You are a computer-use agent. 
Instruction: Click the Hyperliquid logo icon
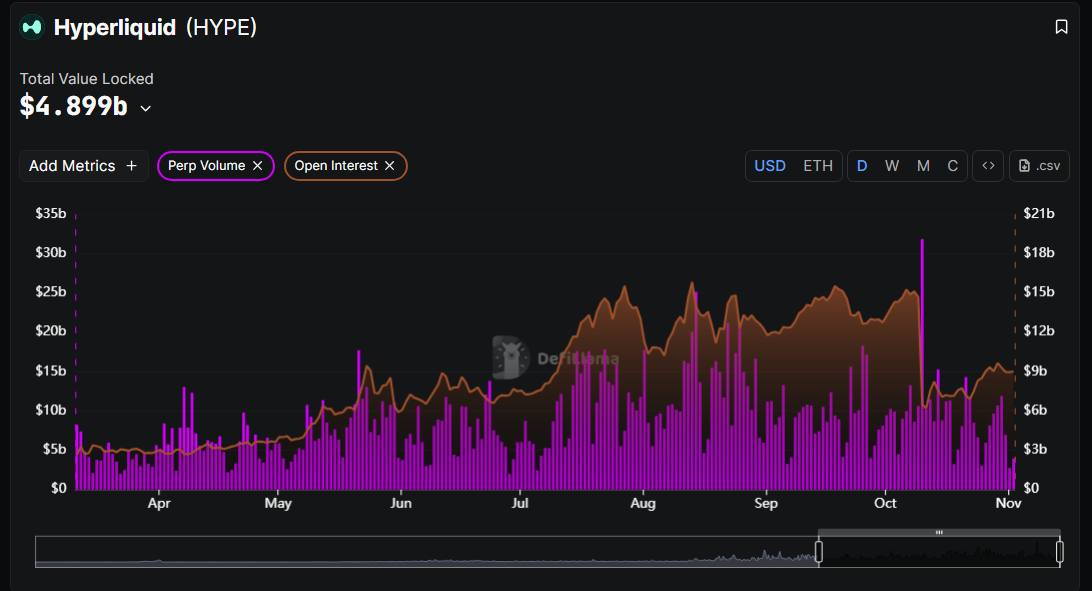(x=32, y=27)
